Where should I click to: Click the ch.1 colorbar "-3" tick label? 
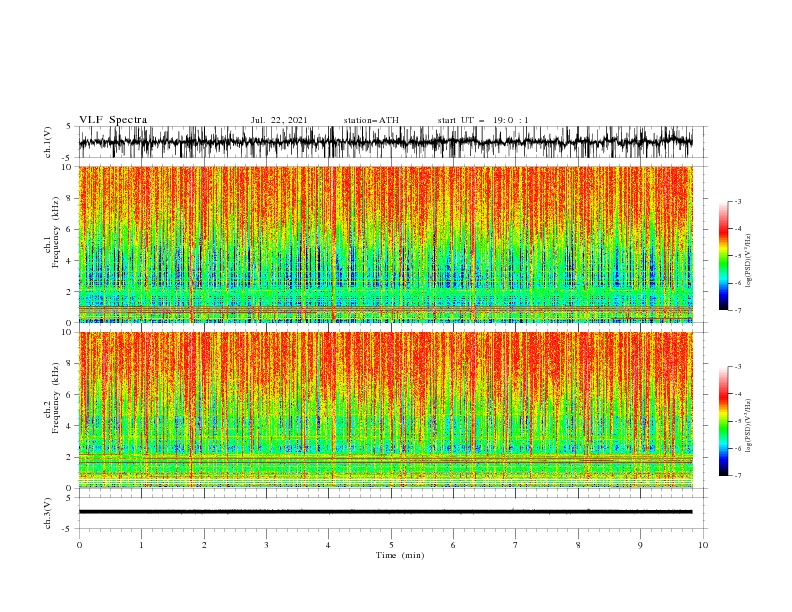(x=738, y=201)
